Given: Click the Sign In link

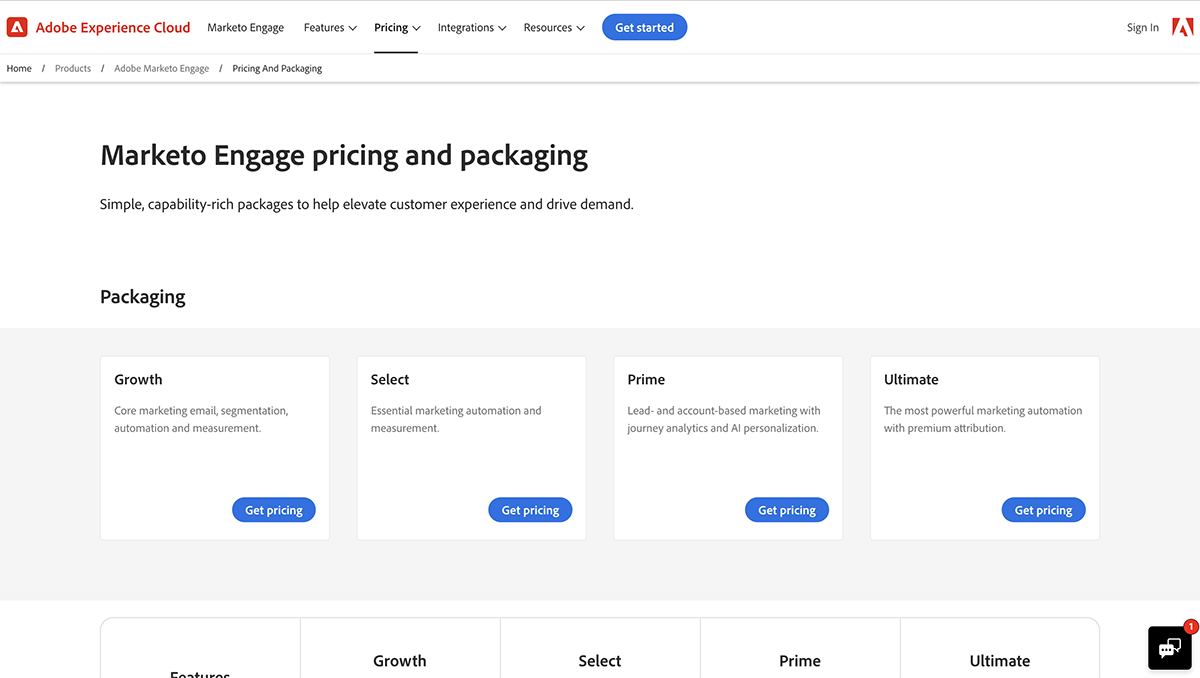Looking at the screenshot, I should [x=1142, y=28].
